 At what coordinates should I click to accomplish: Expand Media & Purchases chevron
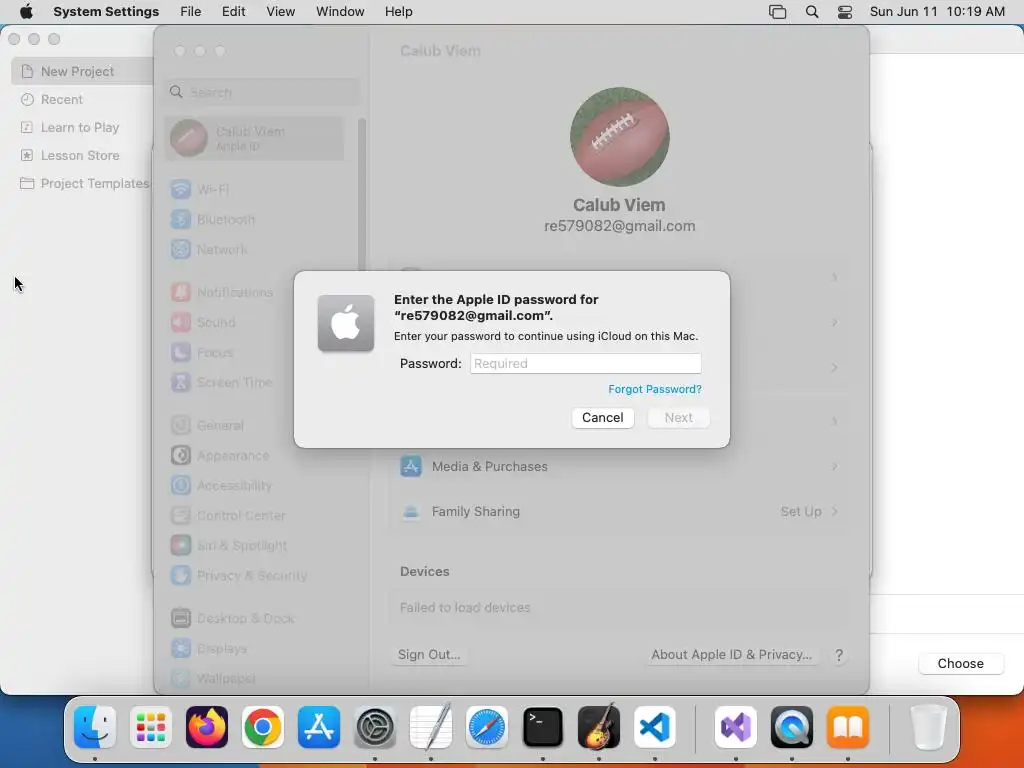pos(835,466)
